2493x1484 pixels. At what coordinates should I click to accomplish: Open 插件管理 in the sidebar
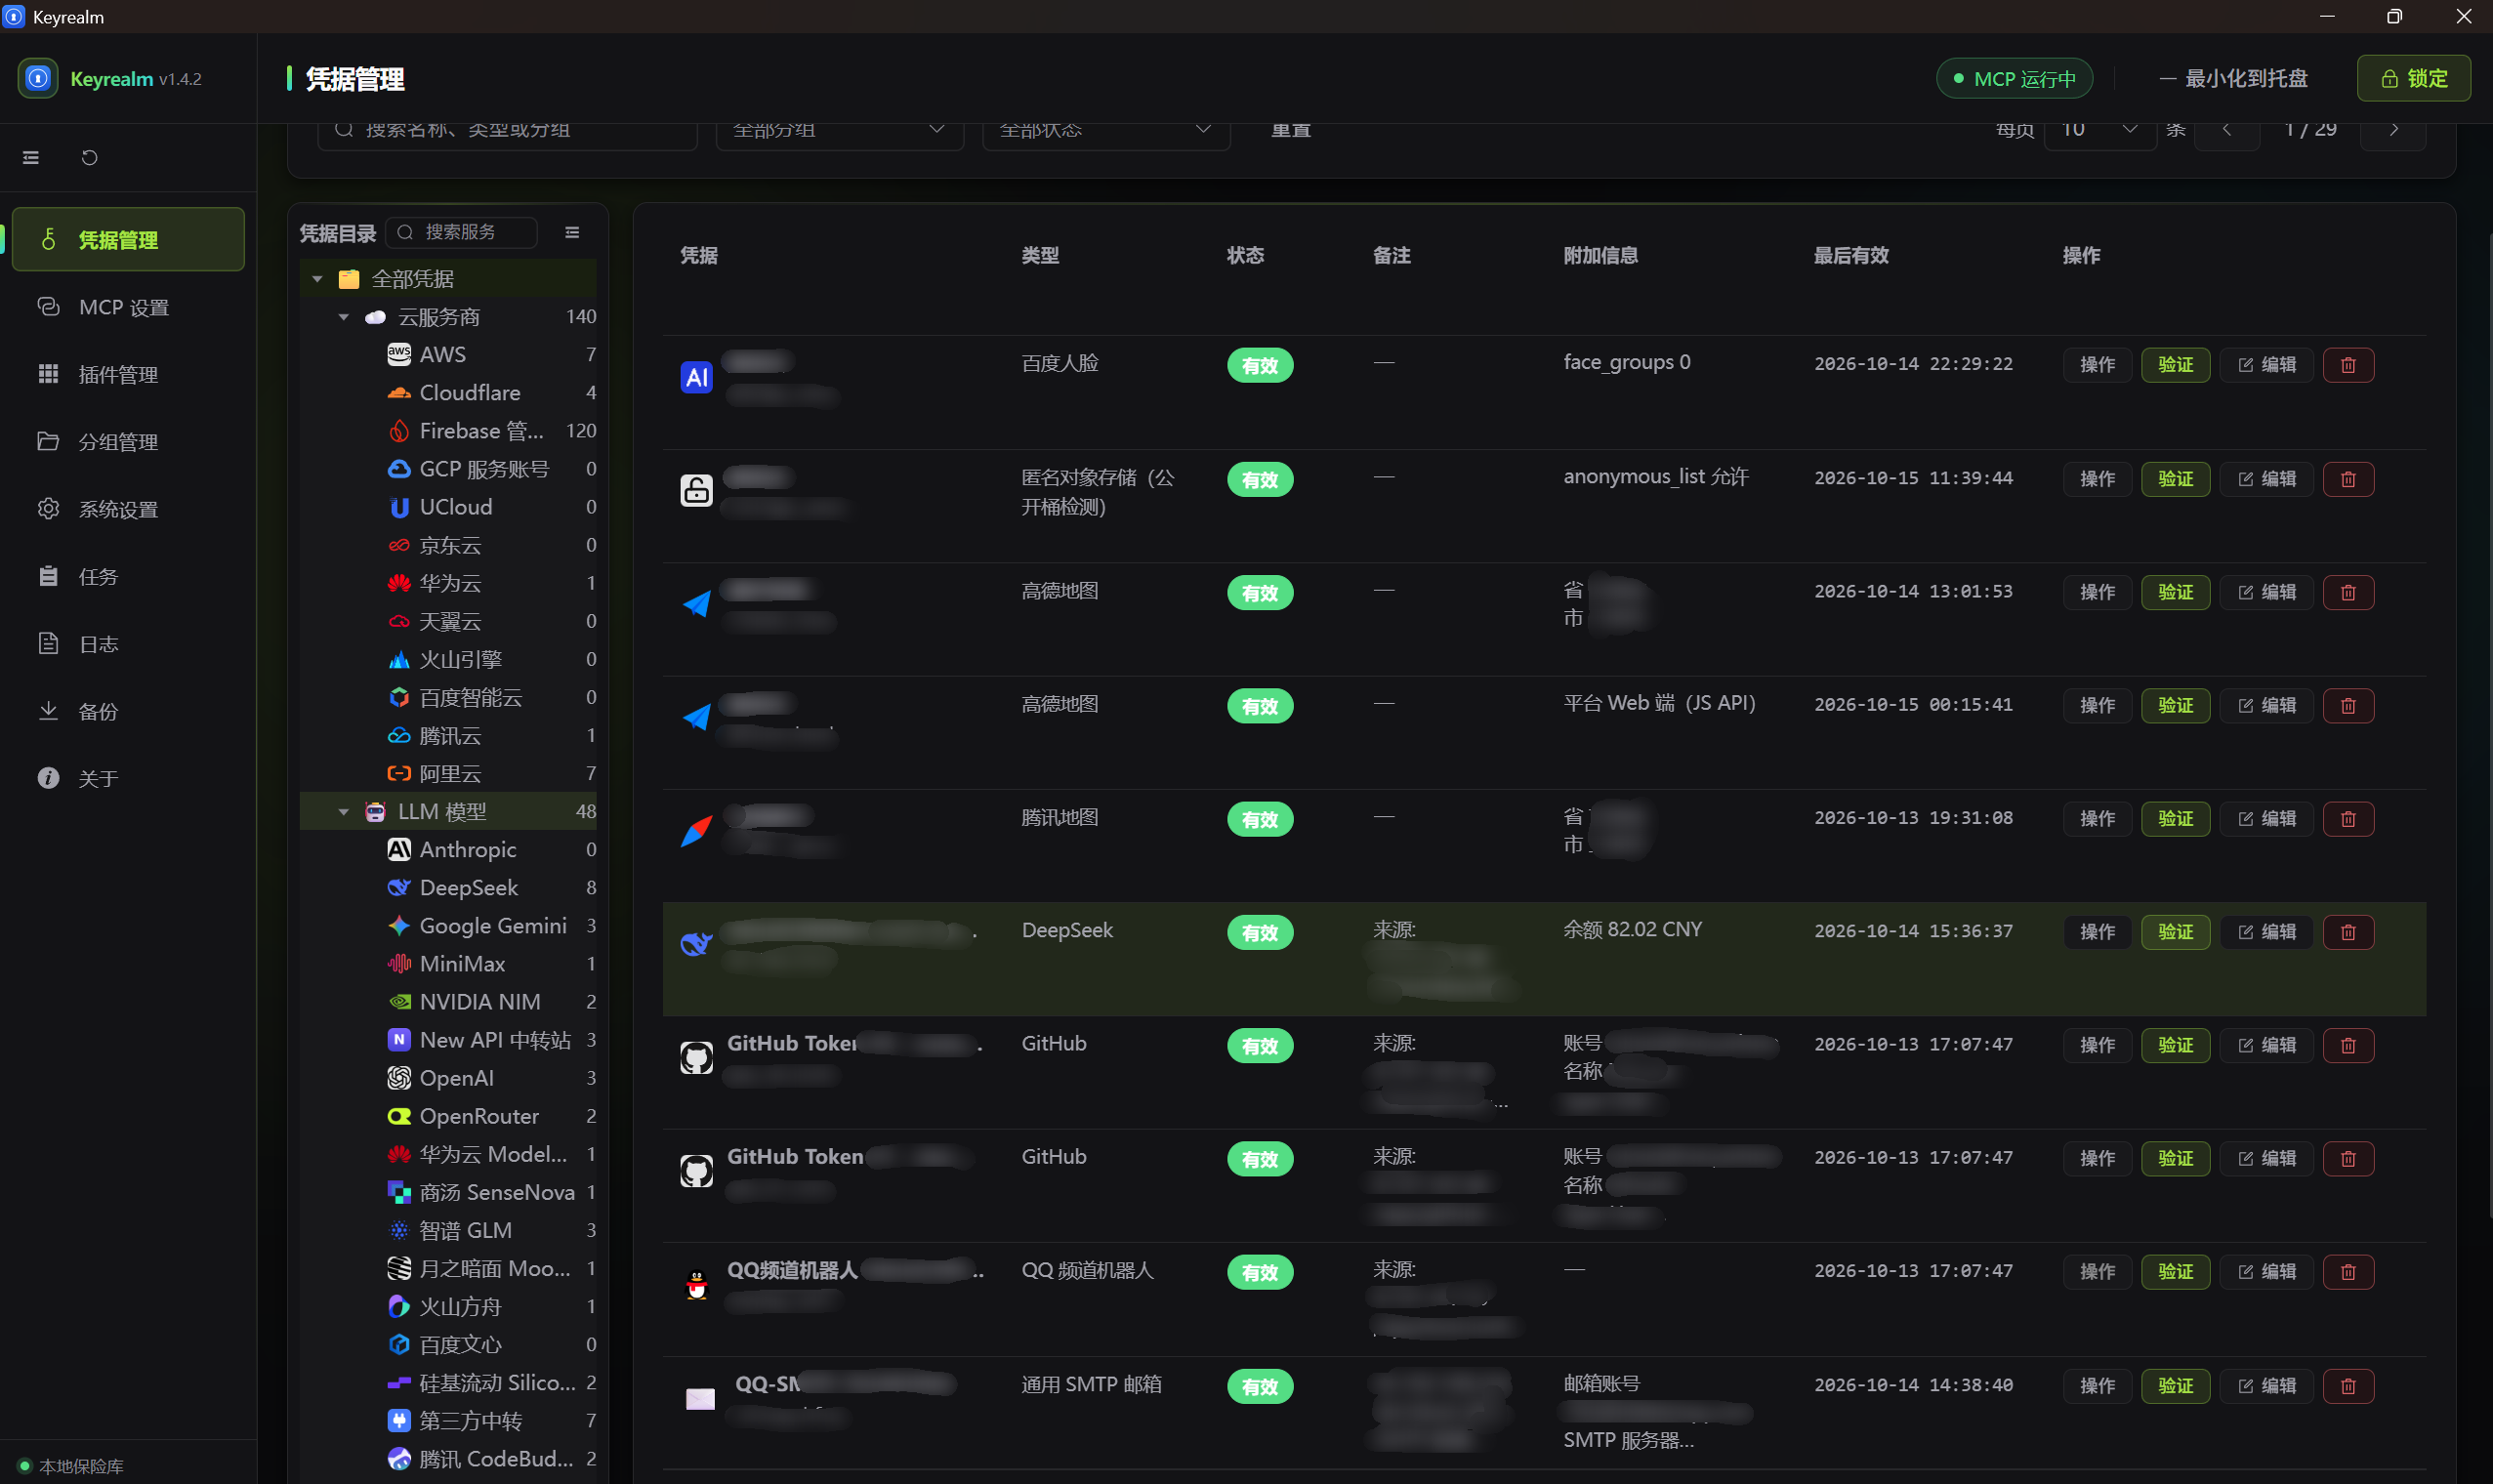point(128,374)
